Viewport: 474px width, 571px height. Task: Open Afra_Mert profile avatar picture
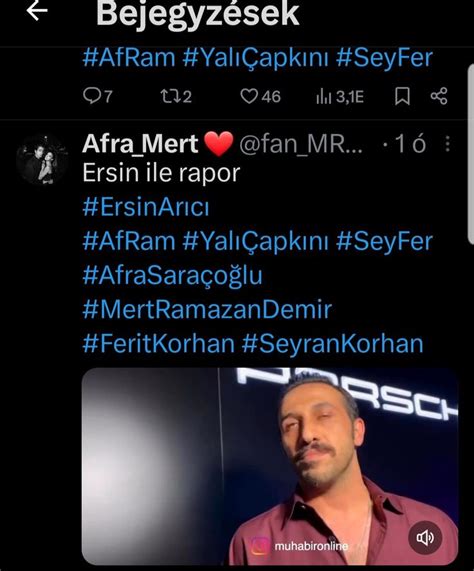(x=42, y=160)
